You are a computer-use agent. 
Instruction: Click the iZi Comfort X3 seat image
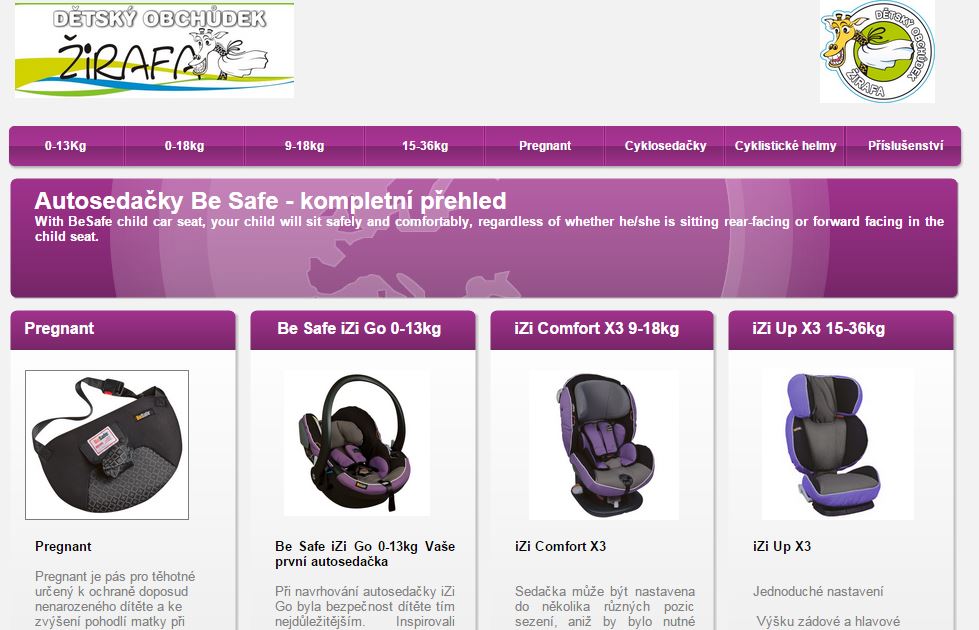603,445
